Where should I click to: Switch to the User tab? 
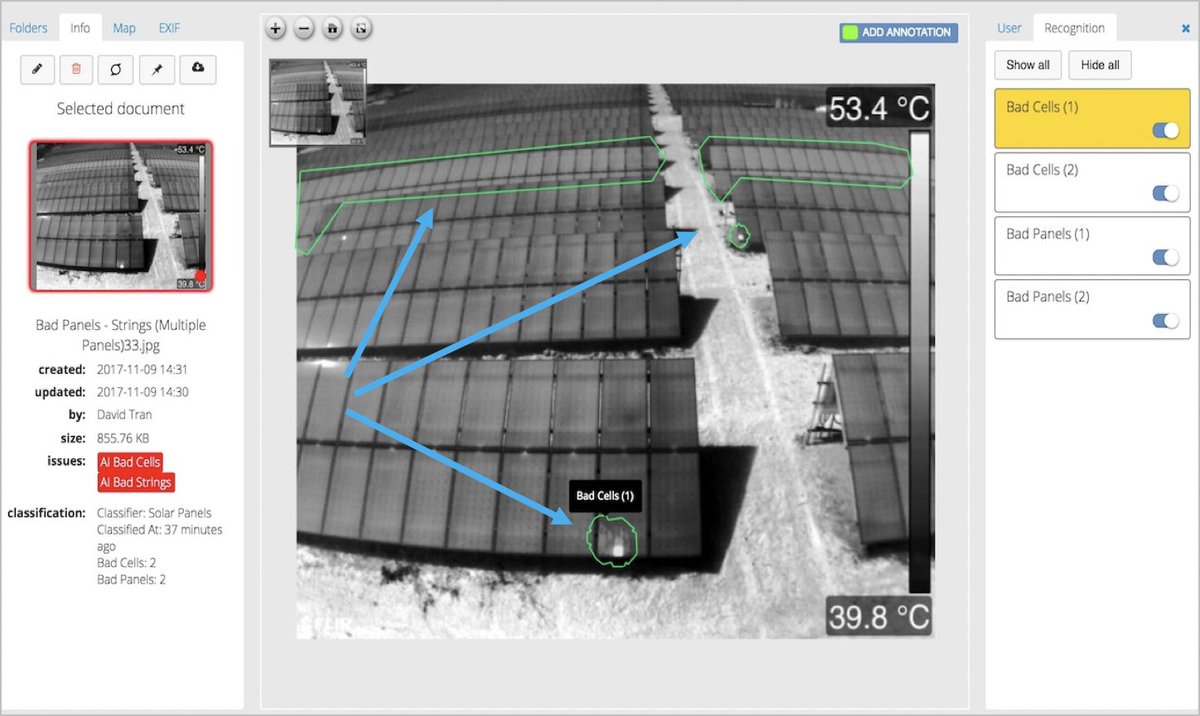tap(1009, 28)
